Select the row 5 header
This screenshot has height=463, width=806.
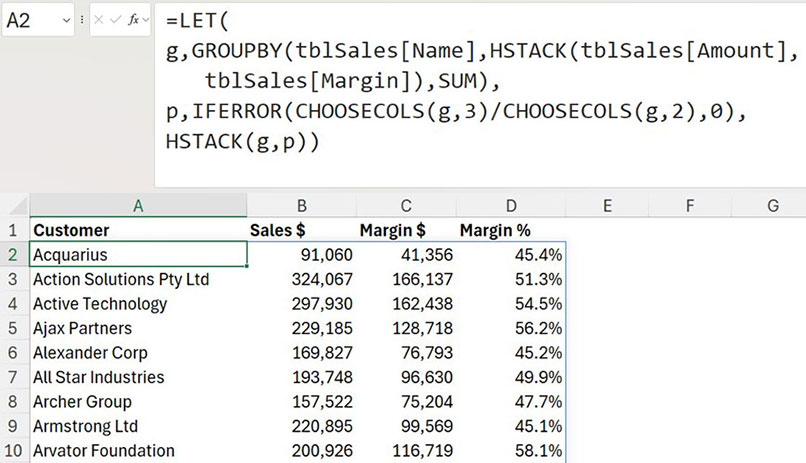[x=14, y=328]
